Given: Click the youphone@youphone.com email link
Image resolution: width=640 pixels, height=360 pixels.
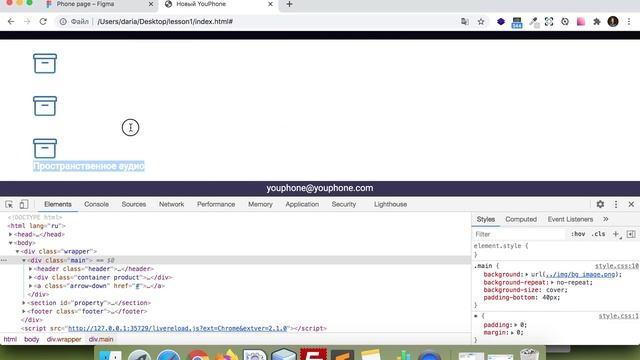Looking at the screenshot, I should [x=320, y=188].
